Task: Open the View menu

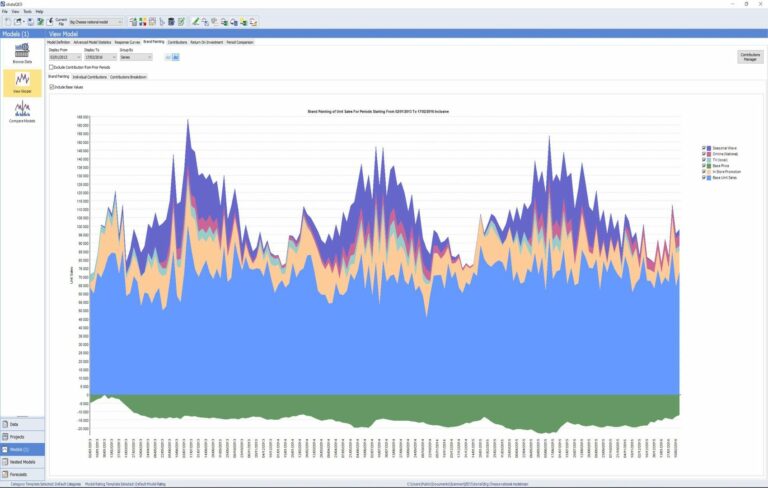Action: (16, 11)
